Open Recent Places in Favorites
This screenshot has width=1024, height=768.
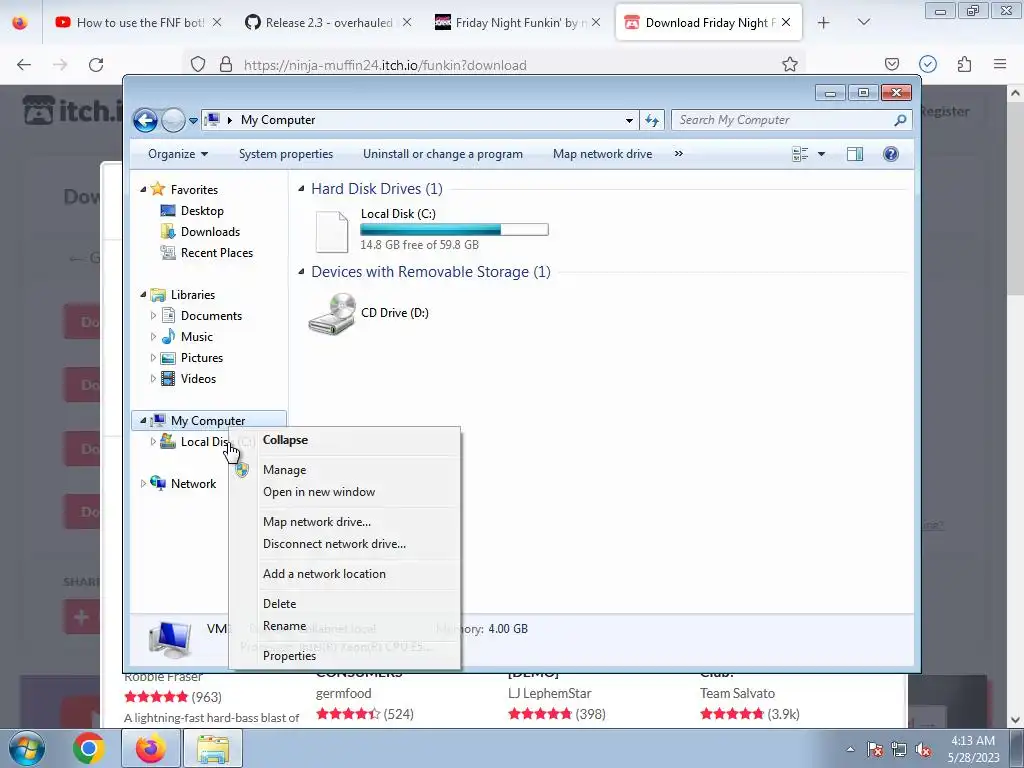[x=216, y=253]
